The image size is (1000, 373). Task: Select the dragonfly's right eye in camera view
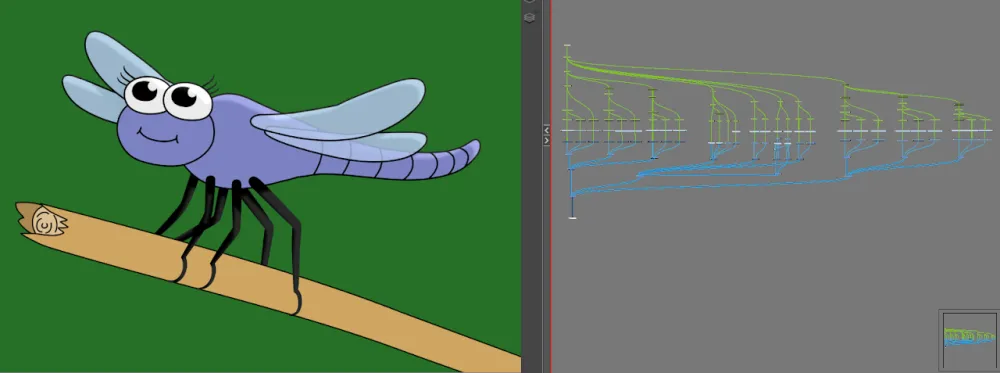(188, 101)
